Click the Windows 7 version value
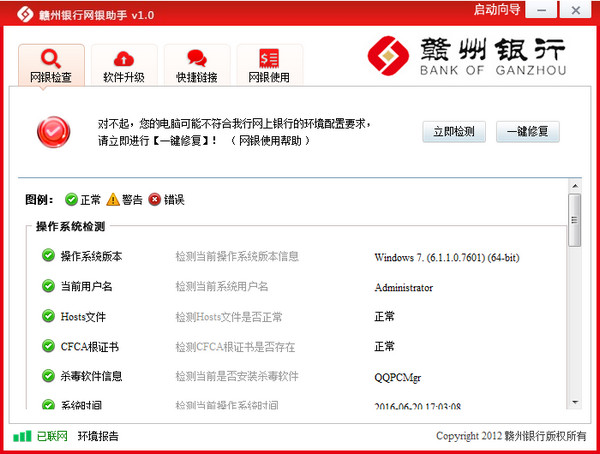This screenshot has height=454, width=600. [447, 257]
